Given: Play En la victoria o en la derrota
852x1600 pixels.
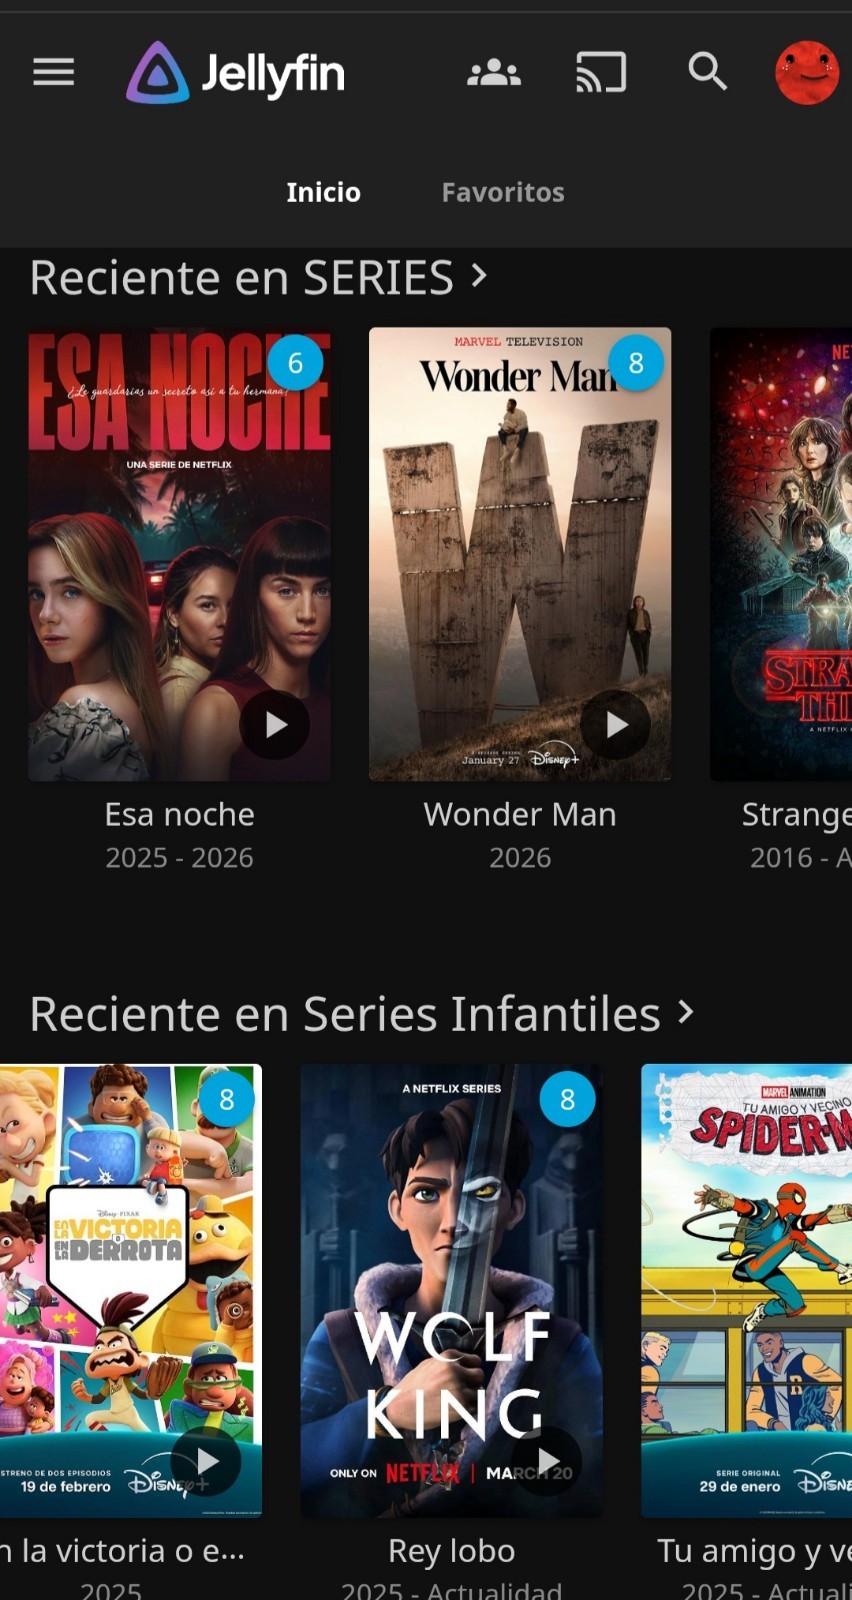Looking at the screenshot, I should click(206, 1461).
